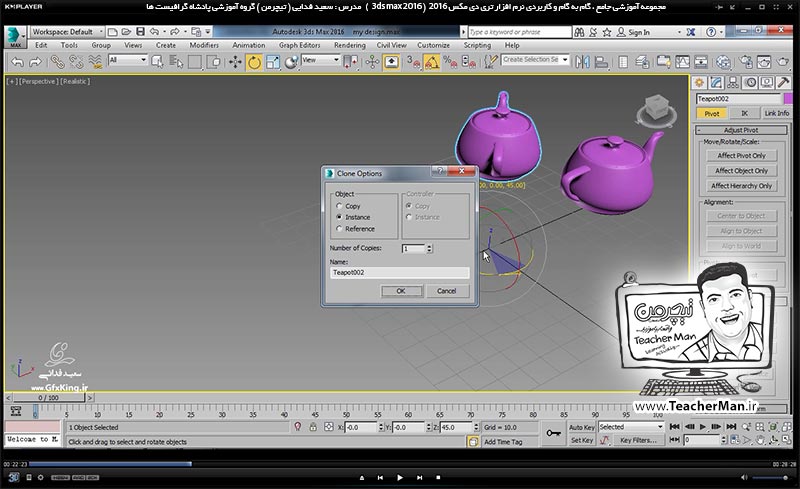Toggle 3D Snaps in main toolbar

413,63
